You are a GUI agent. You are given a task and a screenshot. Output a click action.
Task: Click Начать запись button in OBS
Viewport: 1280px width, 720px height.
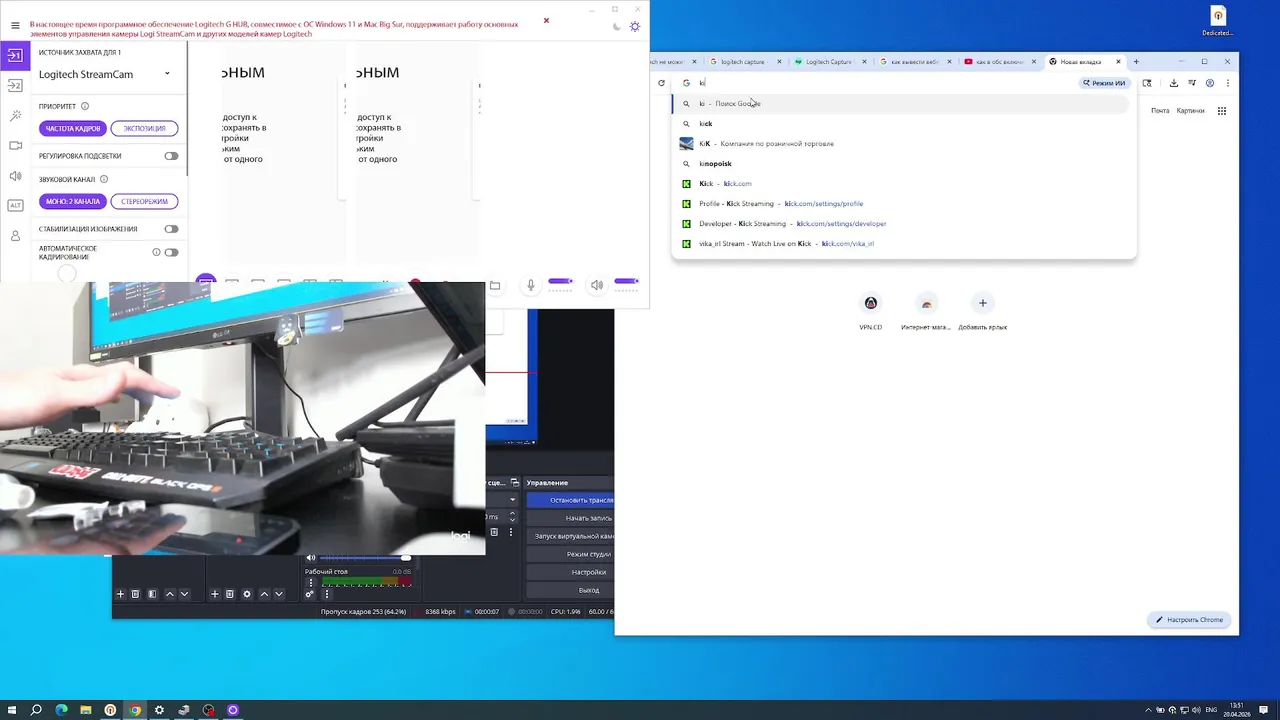click(x=570, y=518)
